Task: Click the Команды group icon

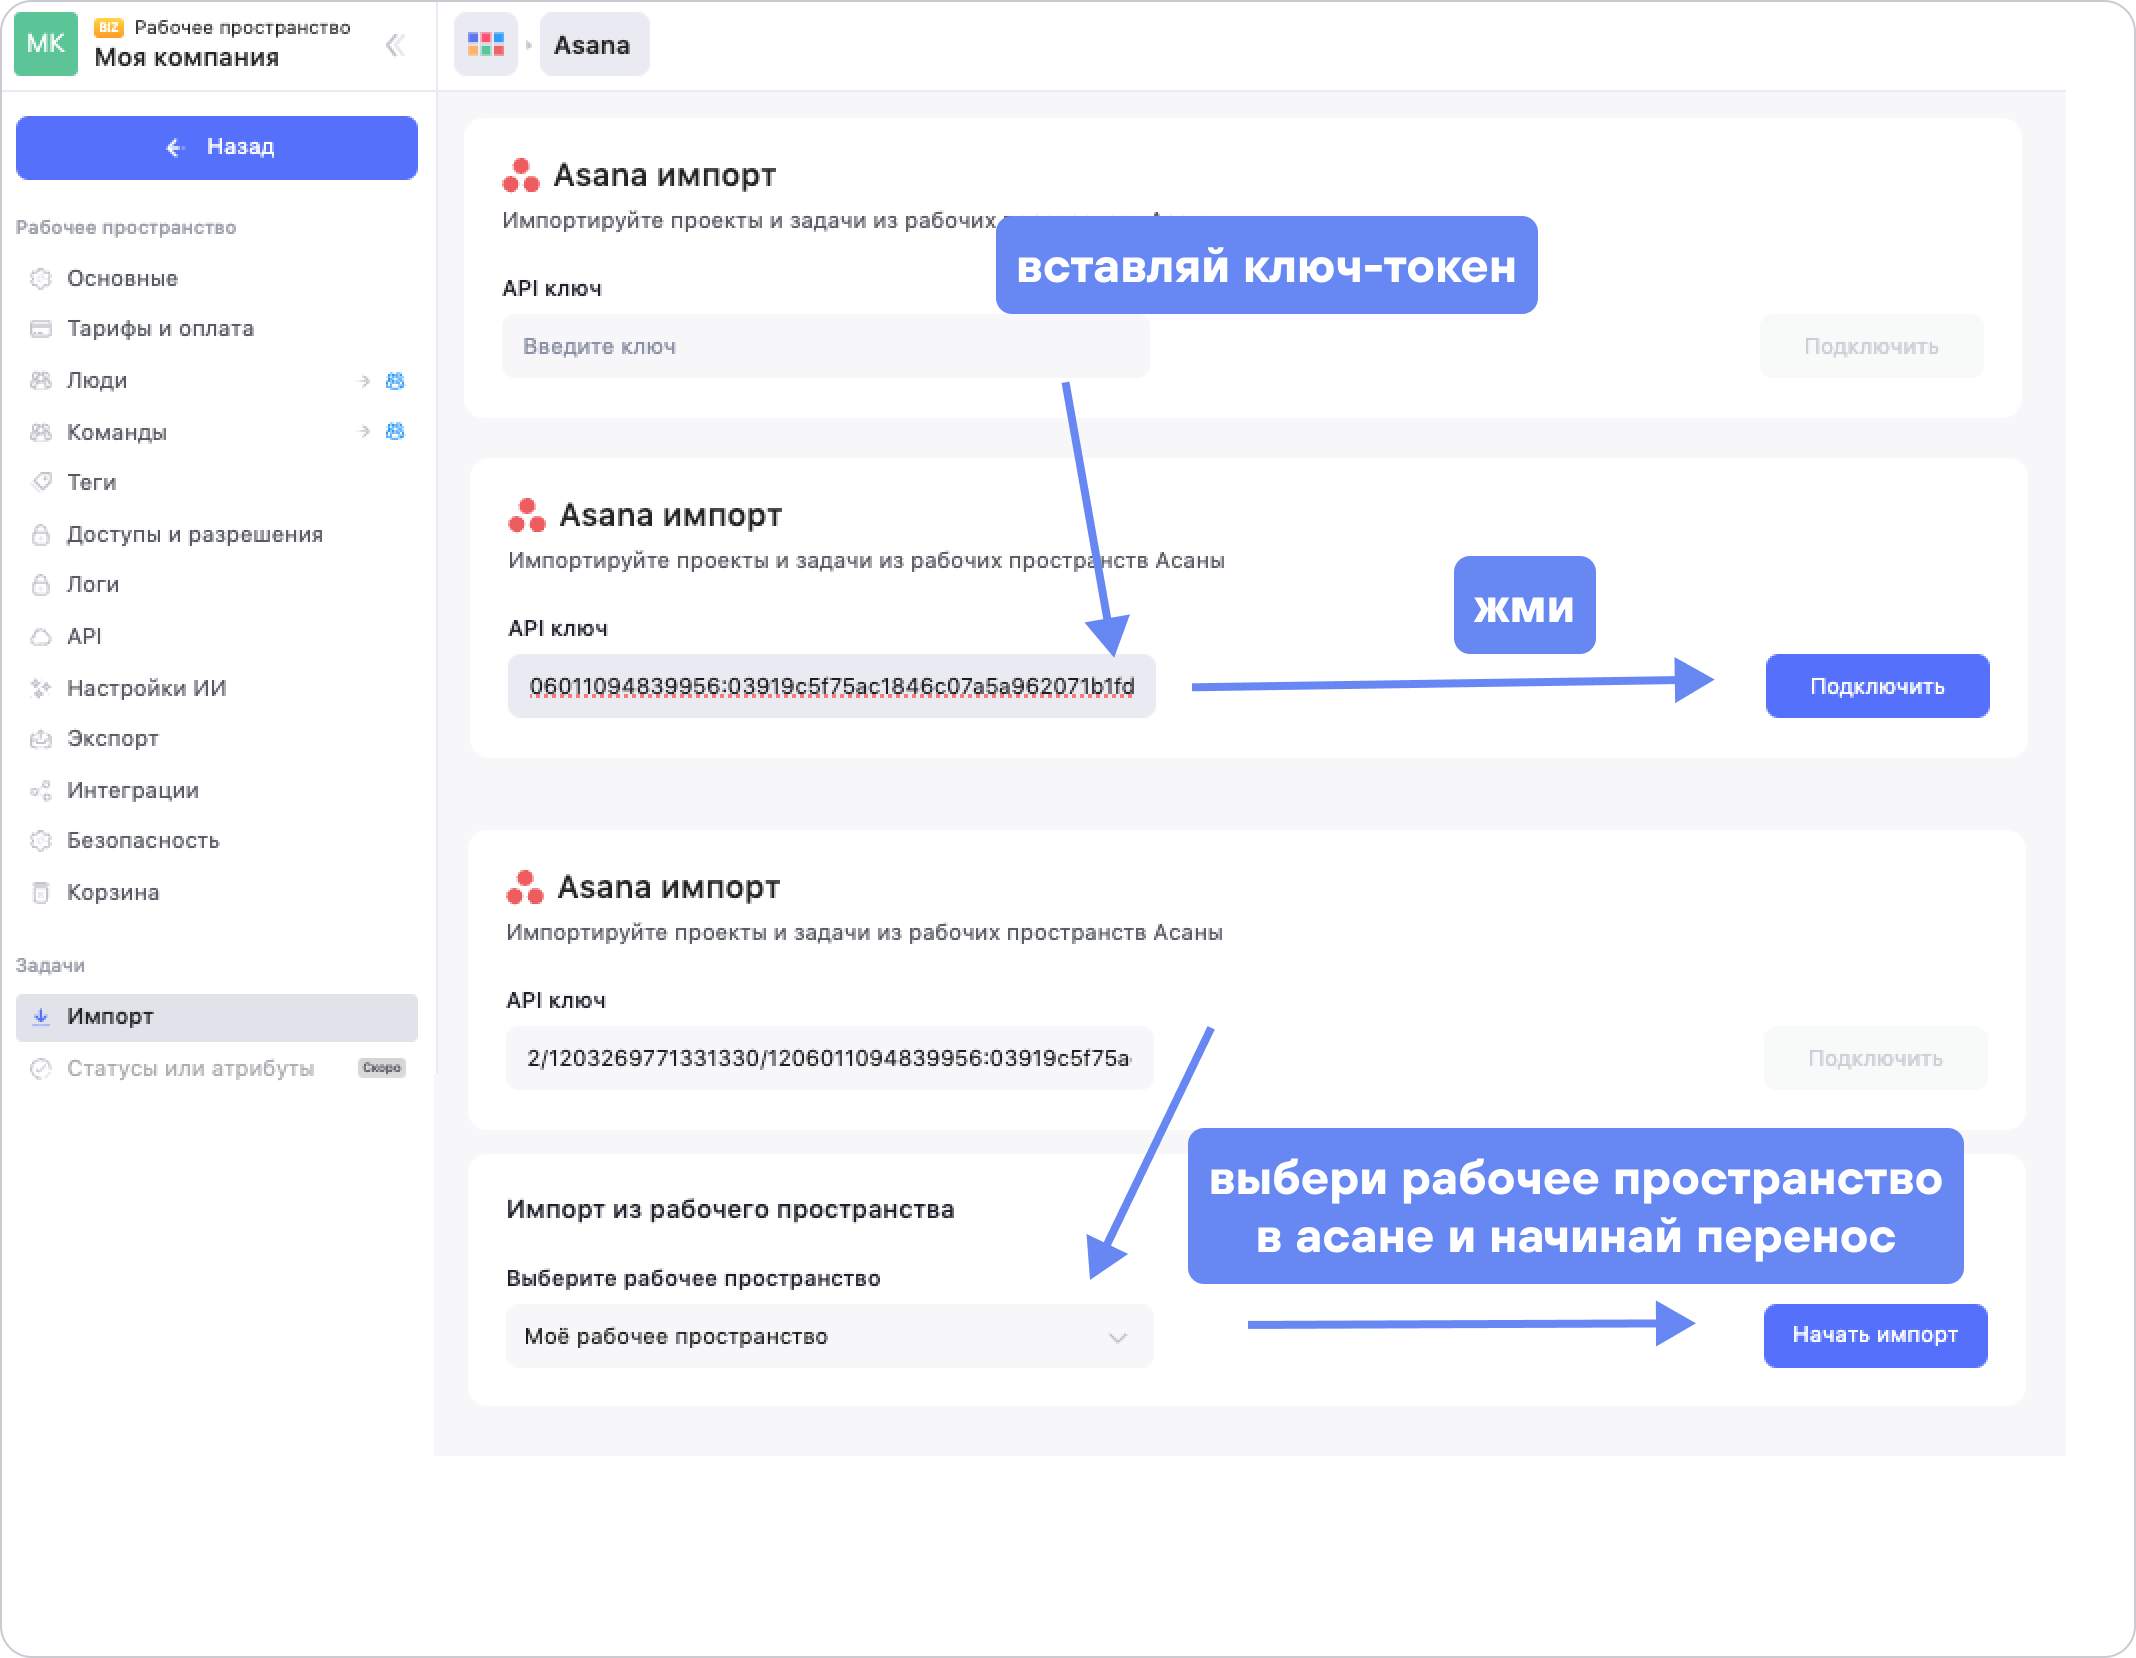Action: coord(40,432)
